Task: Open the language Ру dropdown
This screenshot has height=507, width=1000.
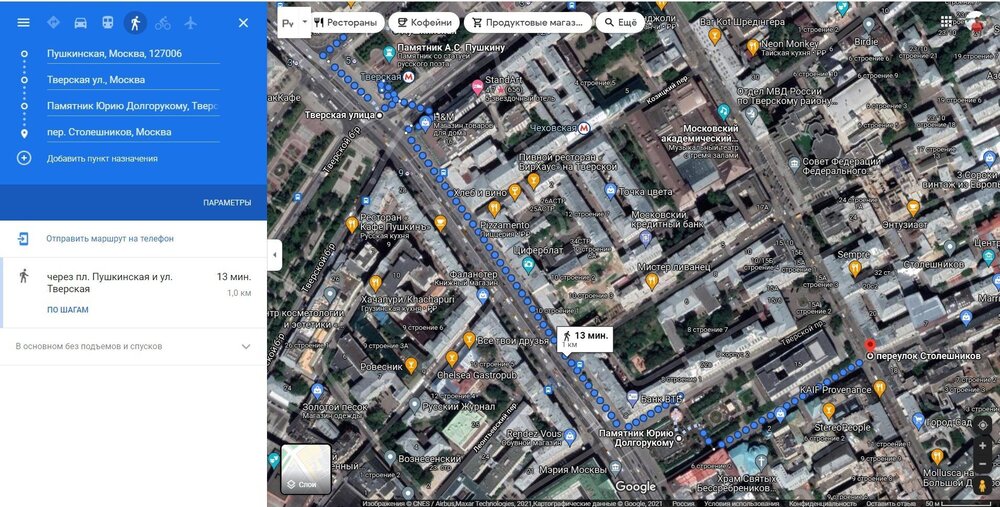Action: (294, 23)
